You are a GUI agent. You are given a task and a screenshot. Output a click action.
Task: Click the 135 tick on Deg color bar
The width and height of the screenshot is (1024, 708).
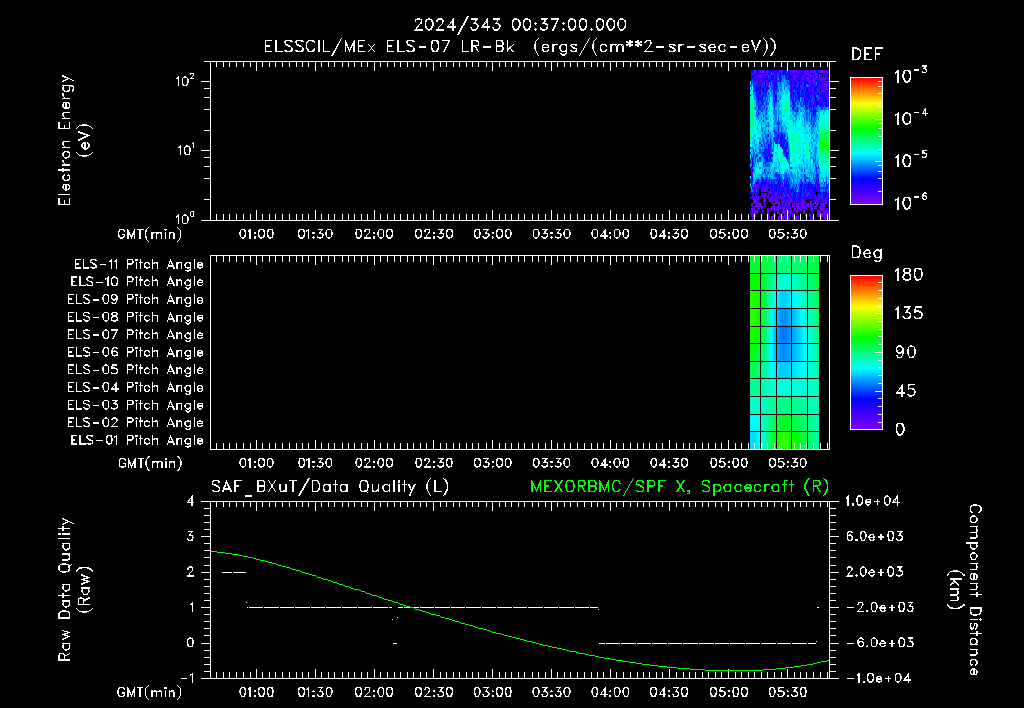point(908,314)
